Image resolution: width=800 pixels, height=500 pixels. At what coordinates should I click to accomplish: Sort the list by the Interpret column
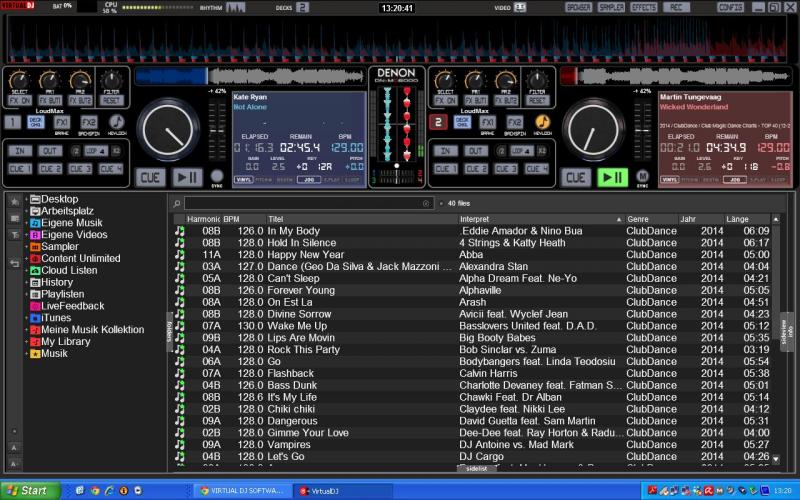[x=541, y=219]
